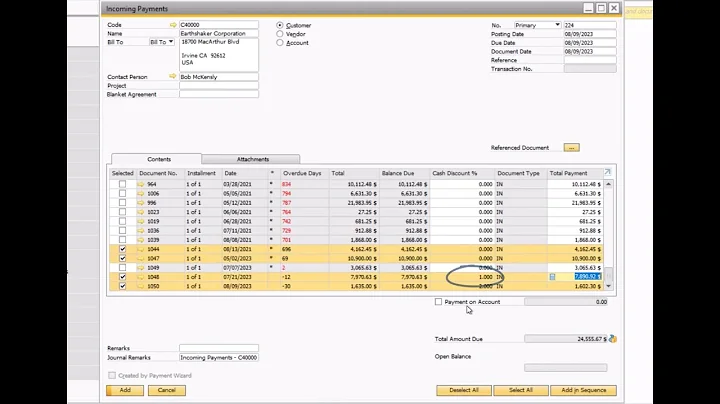Click the Name field Earthshaker Corporation
The width and height of the screenshot is (720, 404).
219,34
